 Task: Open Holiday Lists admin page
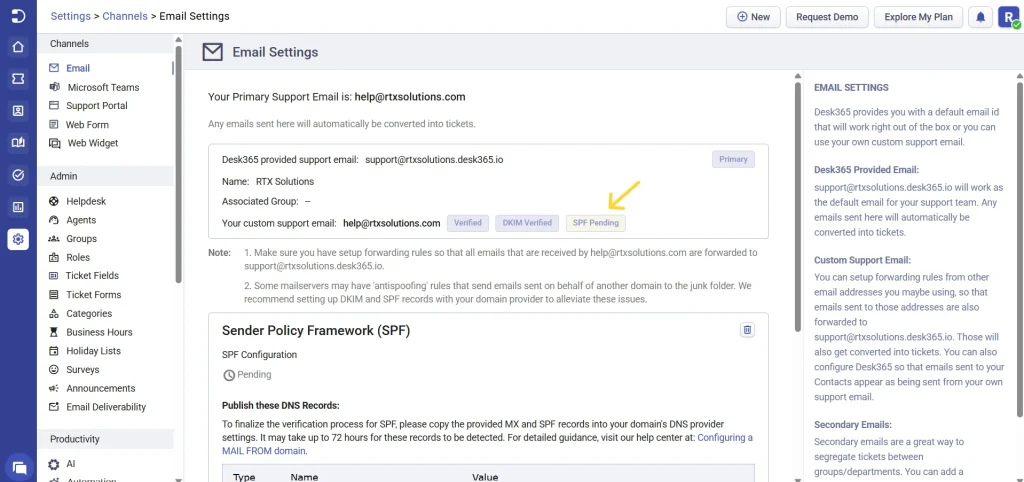pos(93,351)
